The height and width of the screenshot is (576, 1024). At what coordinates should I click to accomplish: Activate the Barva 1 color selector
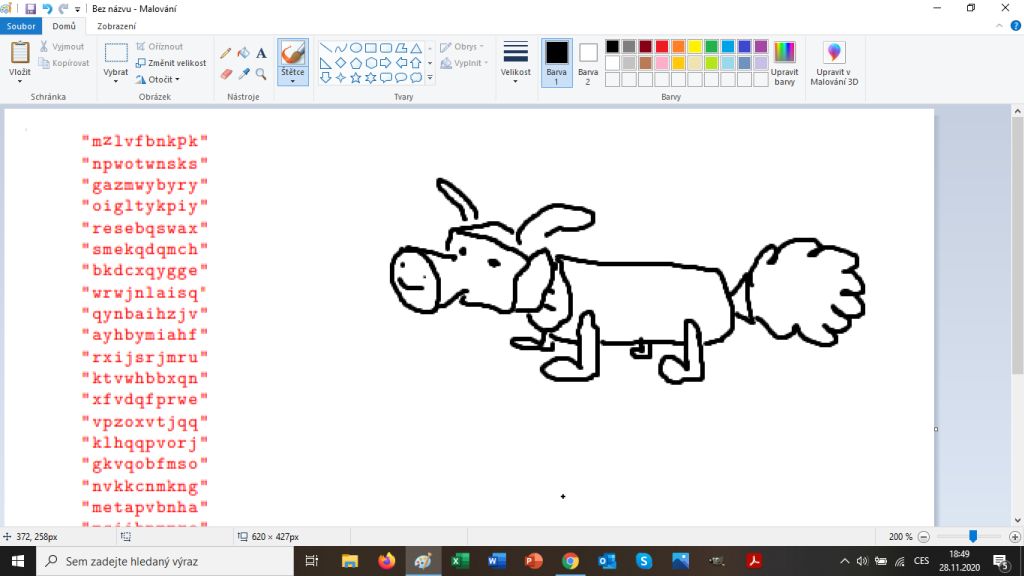coord(556,62)
